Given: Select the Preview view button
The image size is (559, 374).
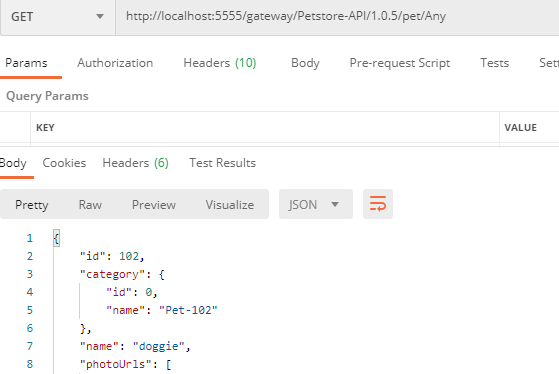Looking at the screenshot, I should pyautogui.click(x=154, y=205).
